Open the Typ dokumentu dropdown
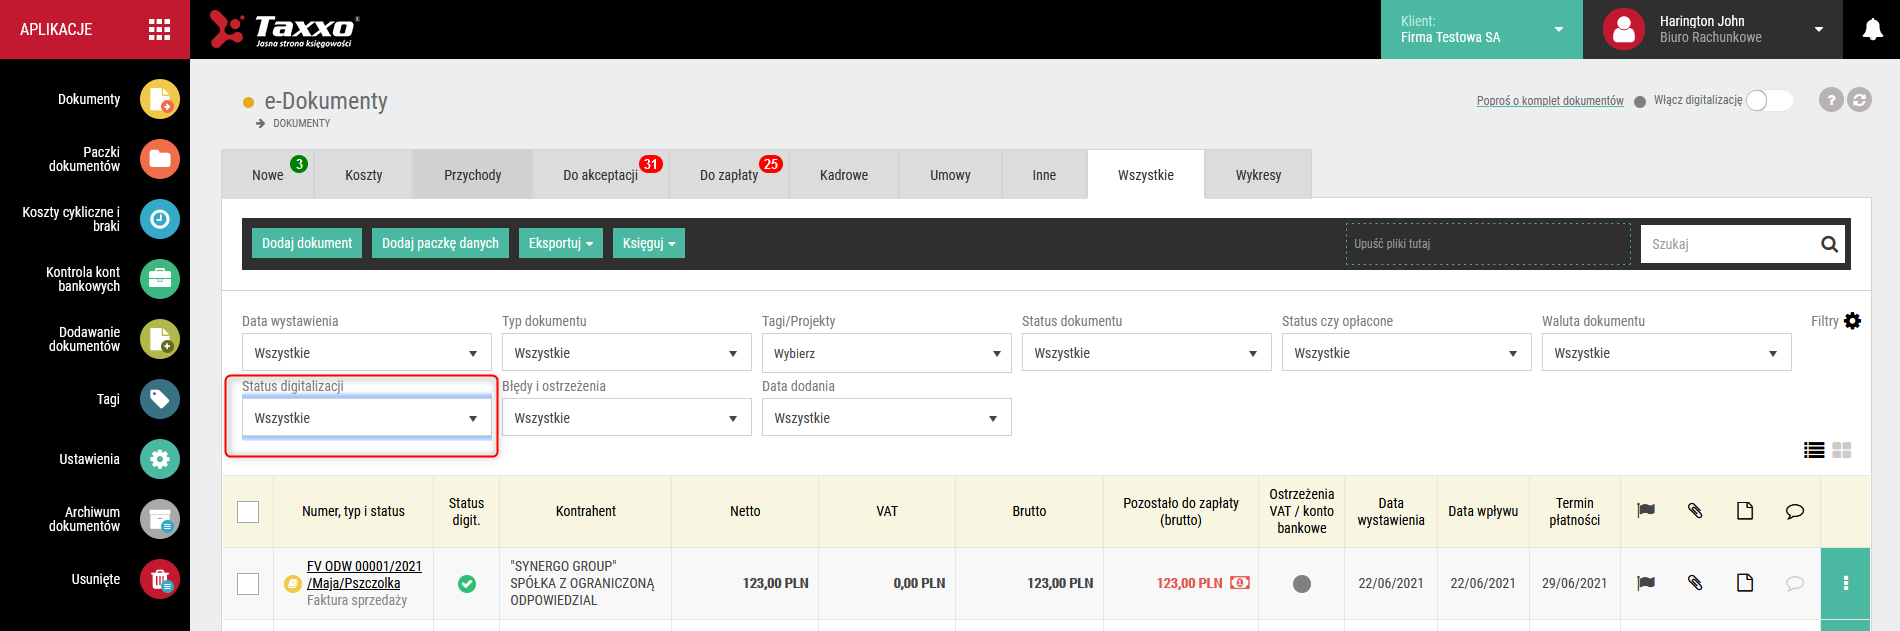 pos(627,353)
